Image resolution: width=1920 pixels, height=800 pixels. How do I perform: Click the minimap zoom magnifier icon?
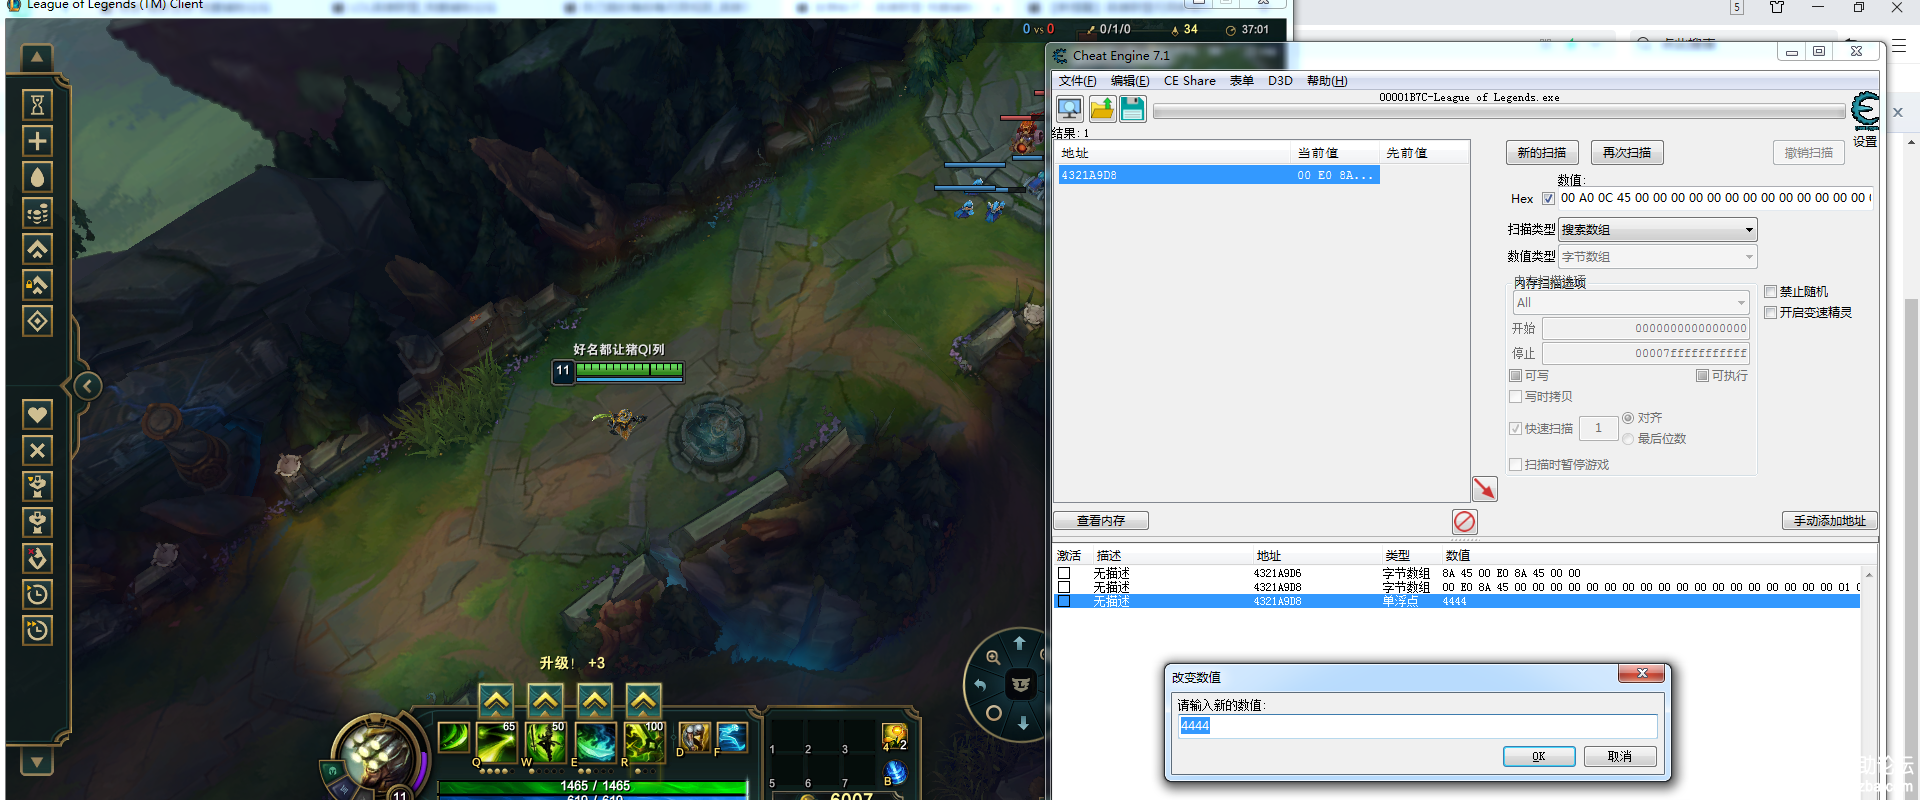tap(993, 657)
